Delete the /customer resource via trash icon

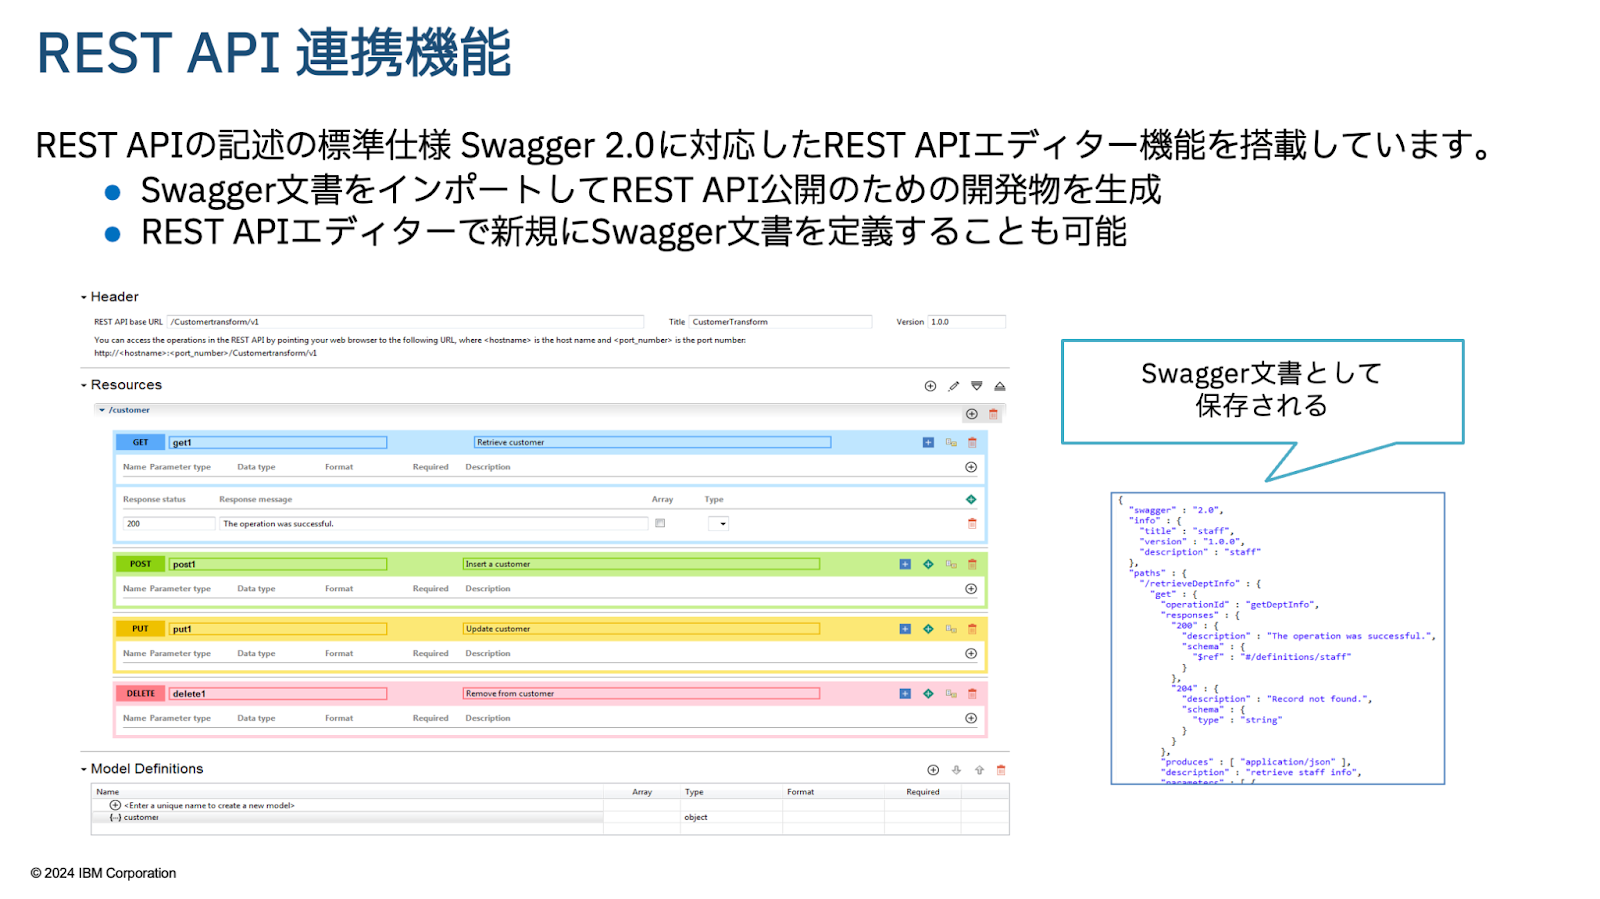tap(993, 414)
